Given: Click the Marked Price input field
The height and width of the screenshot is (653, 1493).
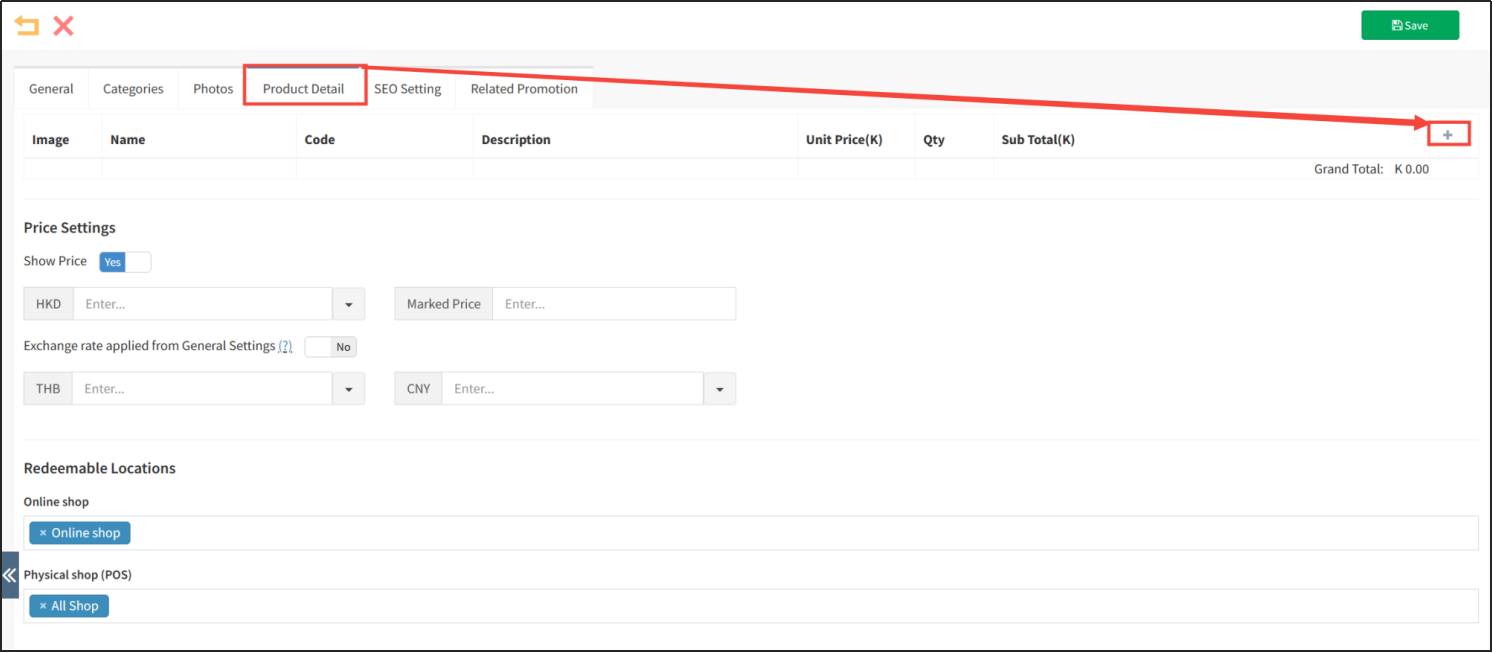Looking at the screenshot, I should 613,304.
